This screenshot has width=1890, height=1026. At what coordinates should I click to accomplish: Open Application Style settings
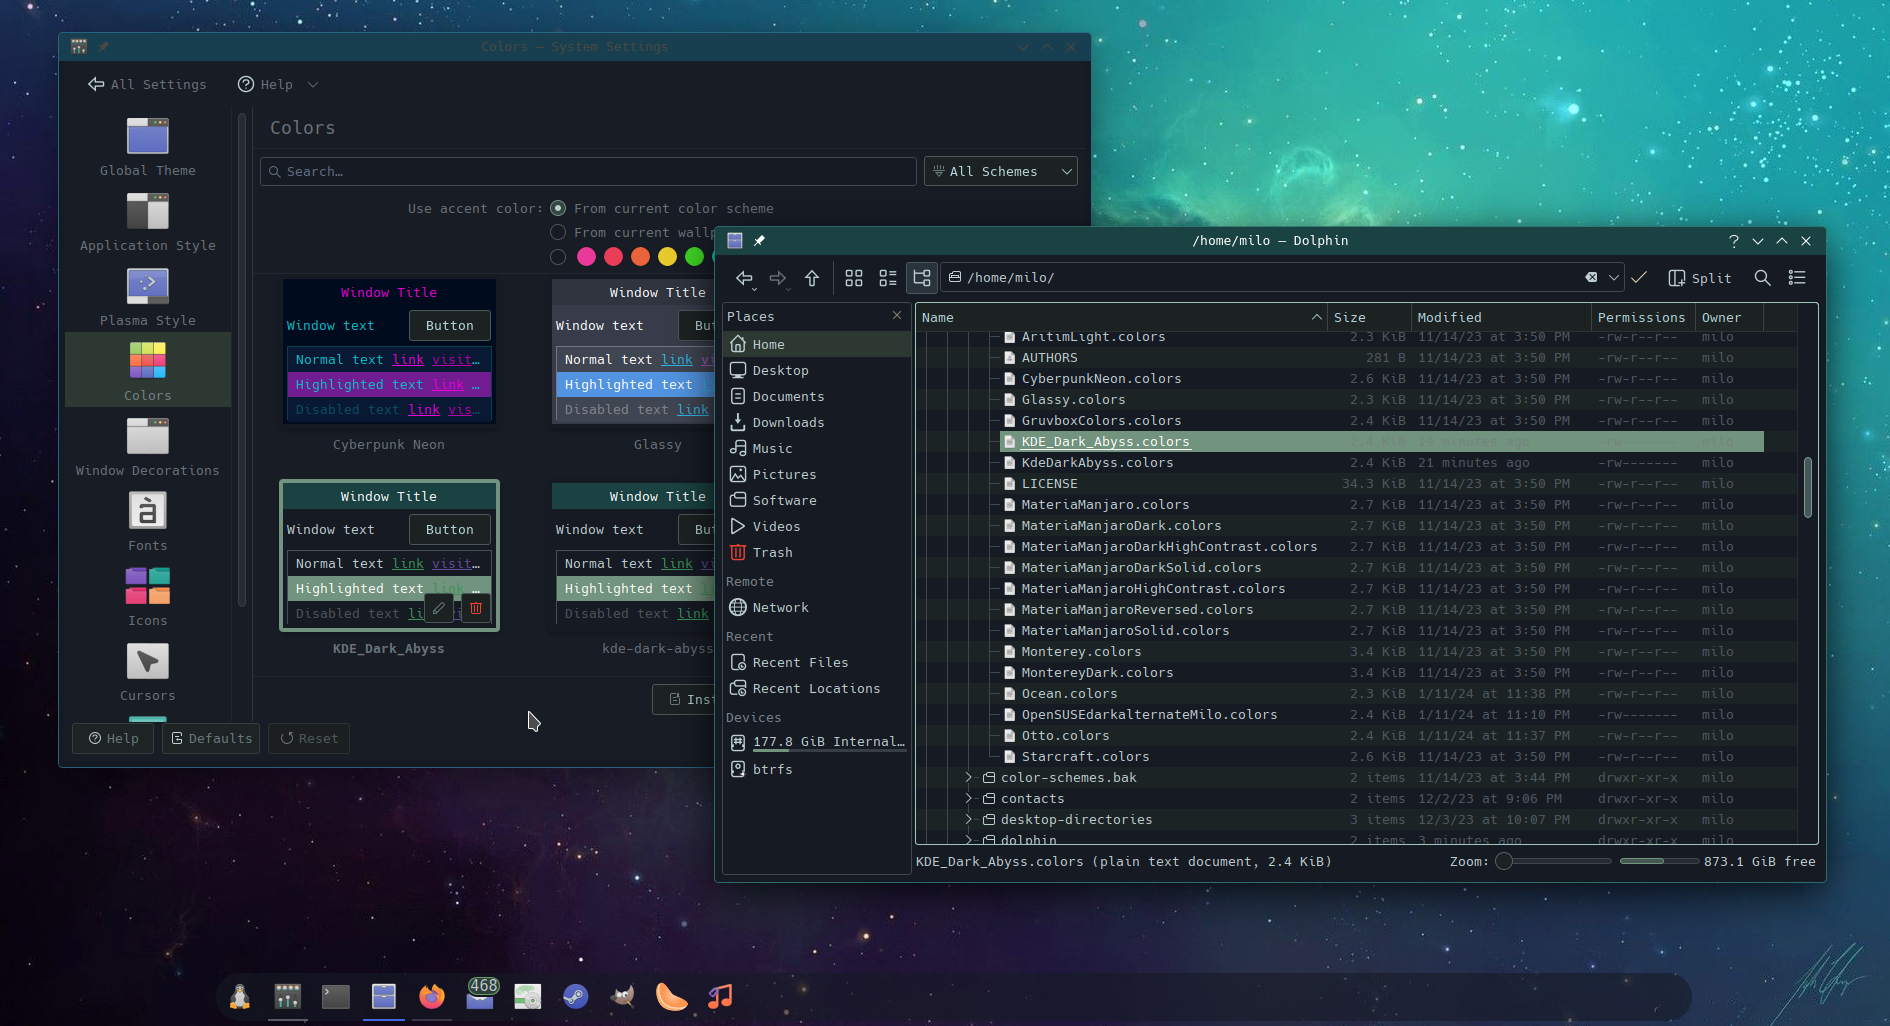pyautogui.click(x=148, y=222)
